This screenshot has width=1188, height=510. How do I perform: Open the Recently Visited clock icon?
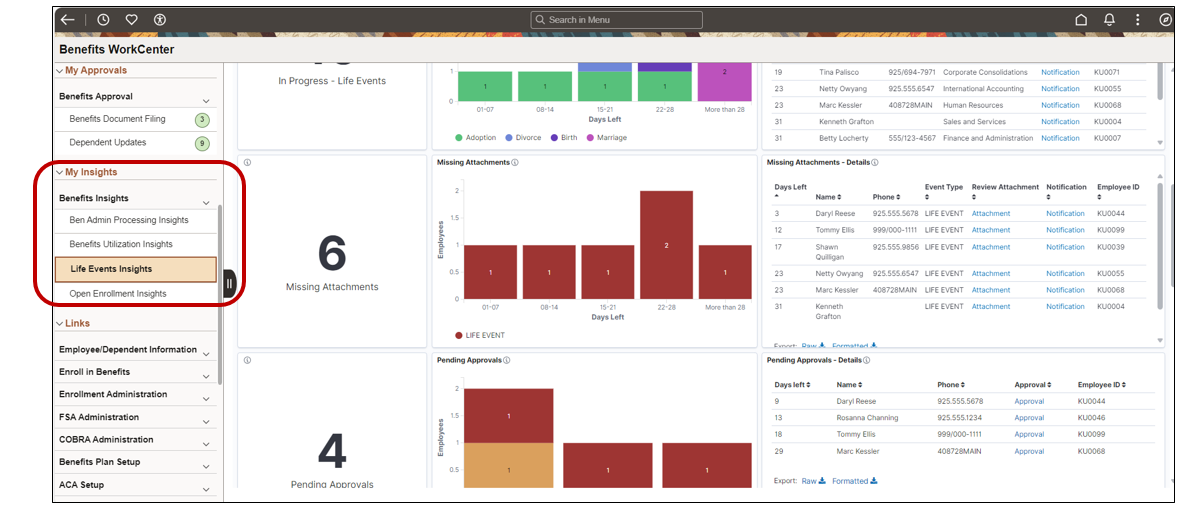[104, 20]
